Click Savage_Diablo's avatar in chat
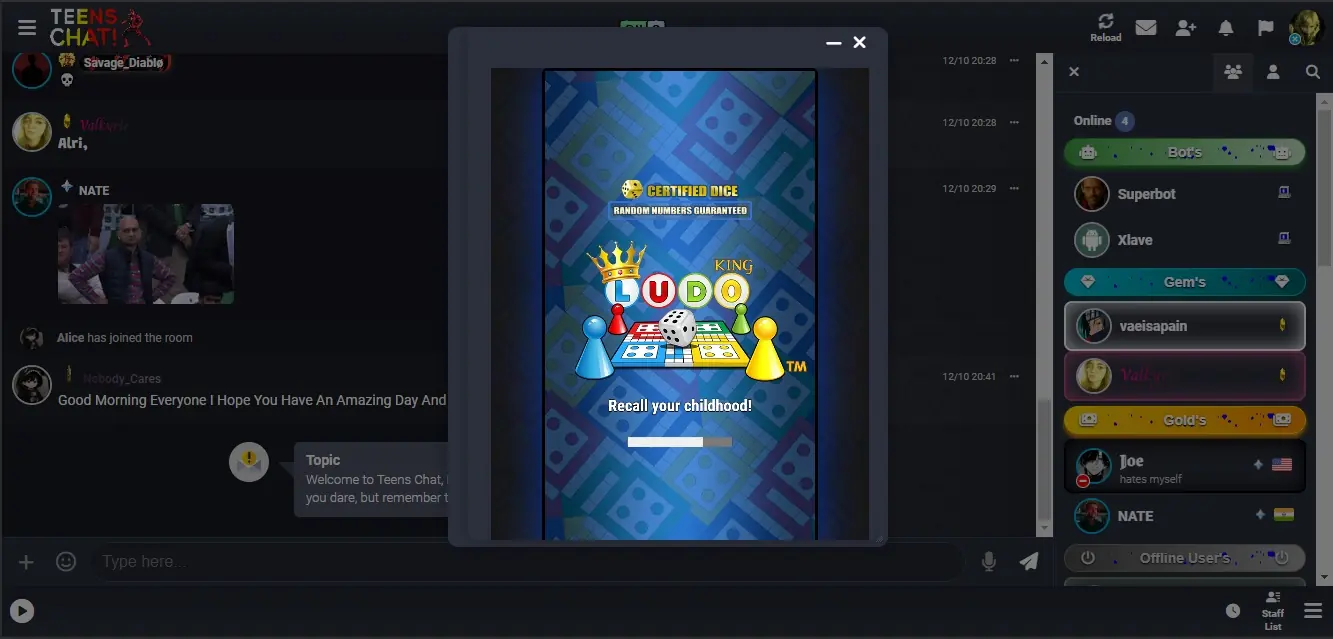Screen dimensions: 1333x639 click(x=32, y=70)
